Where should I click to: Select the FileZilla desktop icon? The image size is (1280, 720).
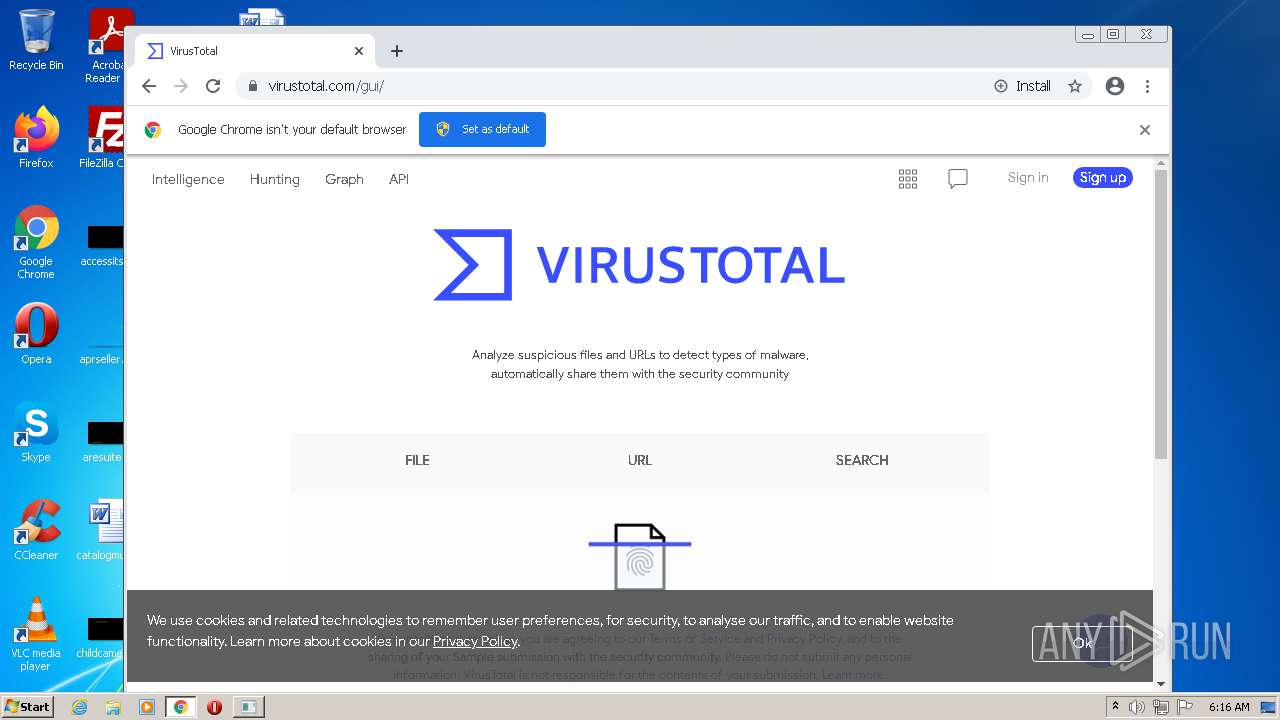point(102,138)
